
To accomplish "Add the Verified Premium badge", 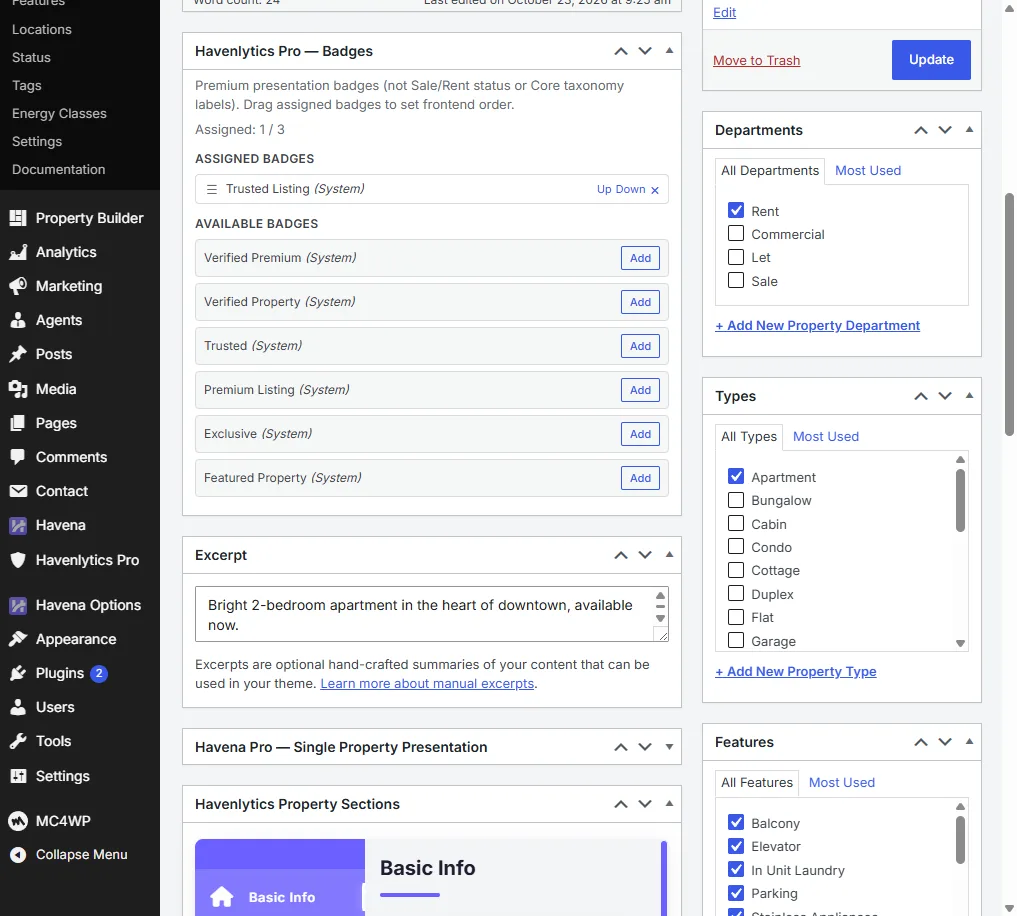I will (x=640, y=258).
